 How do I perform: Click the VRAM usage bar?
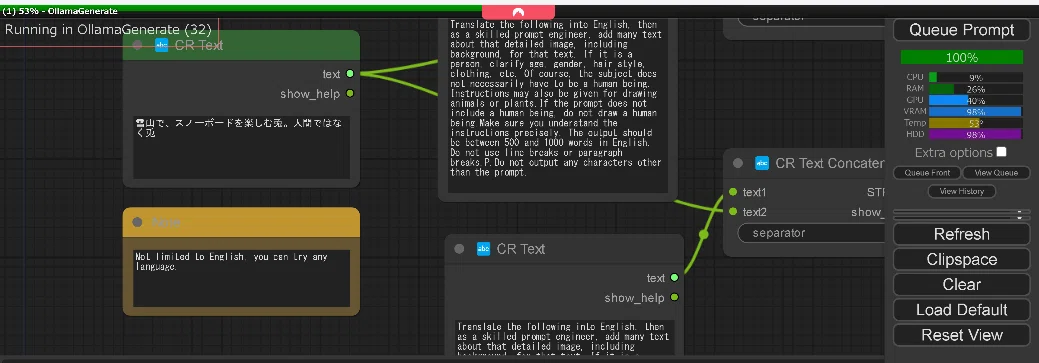975,111
